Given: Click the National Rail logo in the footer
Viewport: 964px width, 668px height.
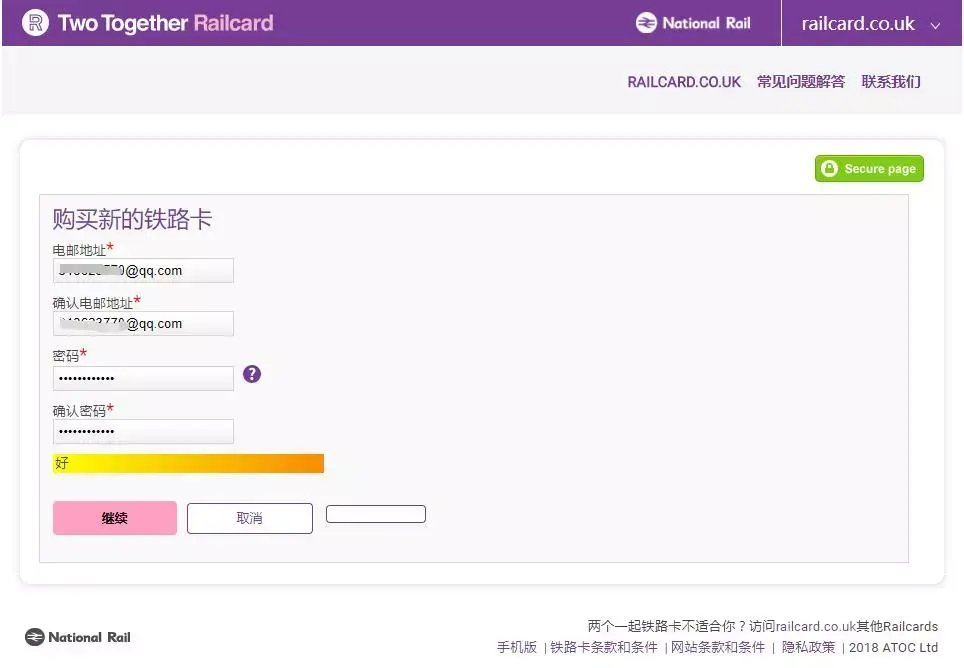Looking at the screenshot, I should pyautogui.click(x=76, y=636).
